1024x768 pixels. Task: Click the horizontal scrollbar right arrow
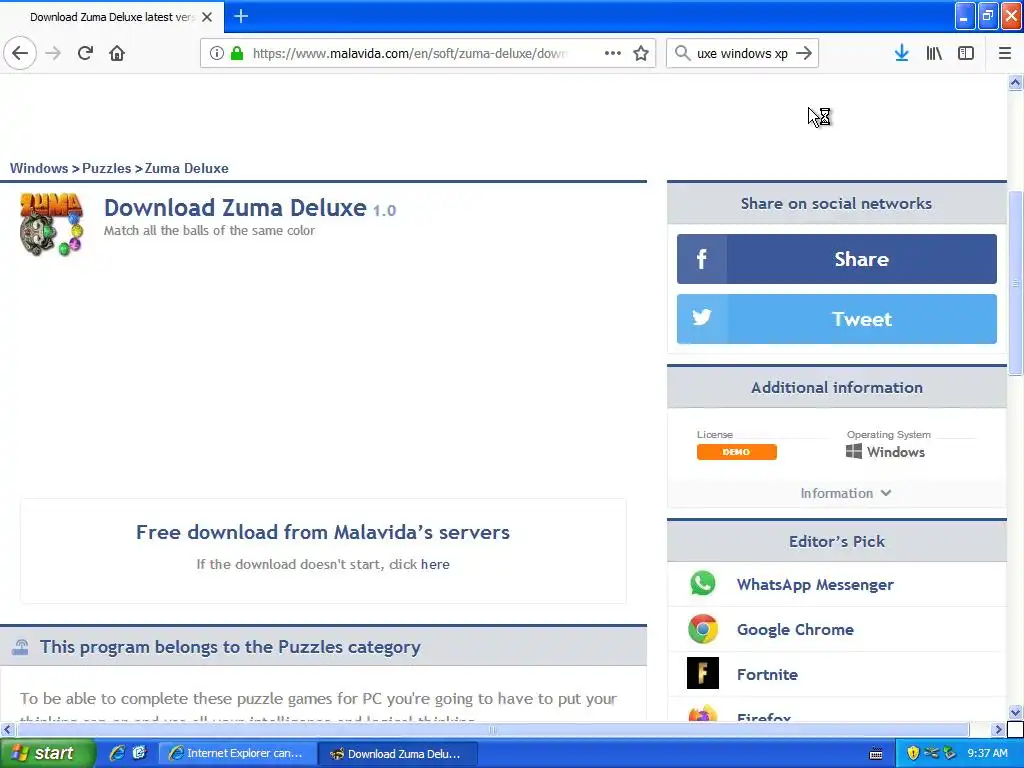998,729
